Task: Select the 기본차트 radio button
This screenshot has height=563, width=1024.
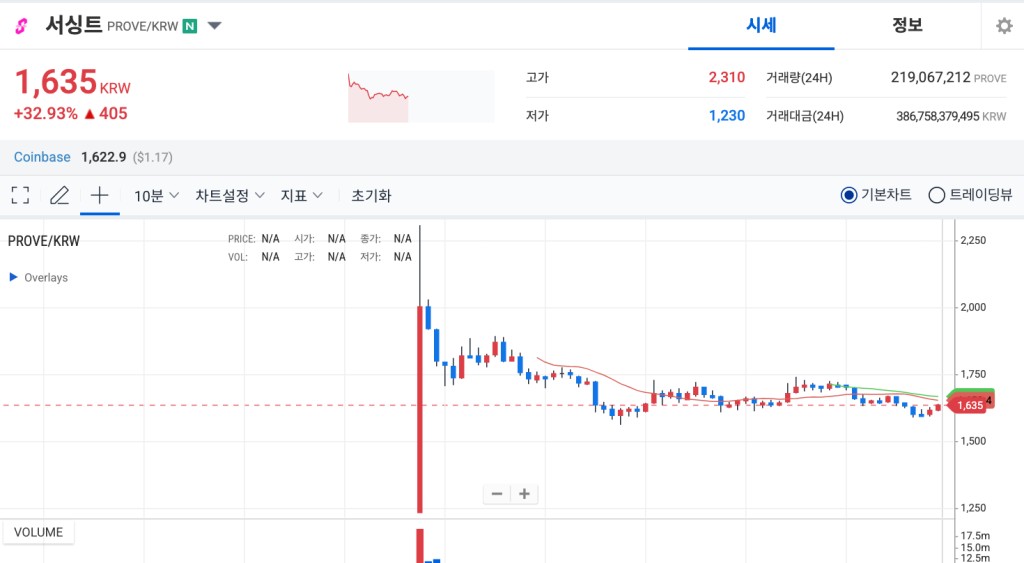Action: (x=849, y=195)
